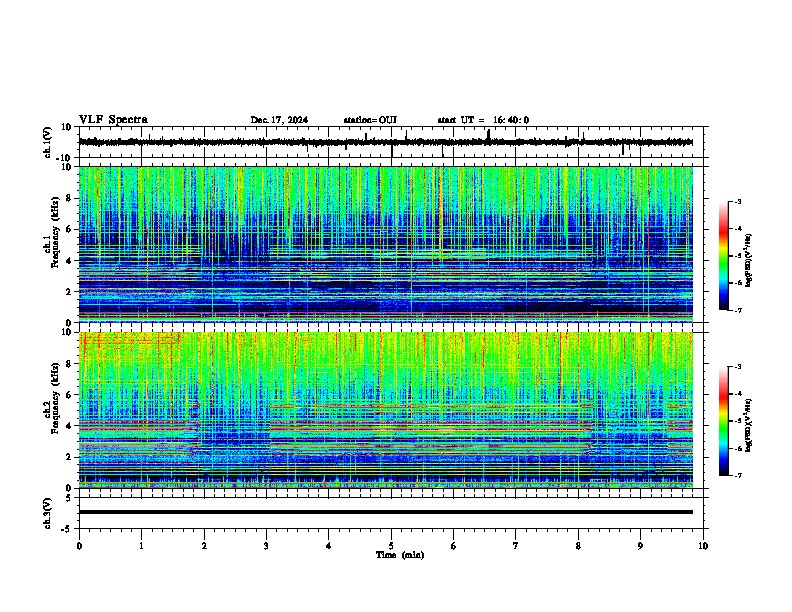Select the date label "Dec. 17, 2024"
The width and height of the screenshot is (792, 612).
(279, 120)
